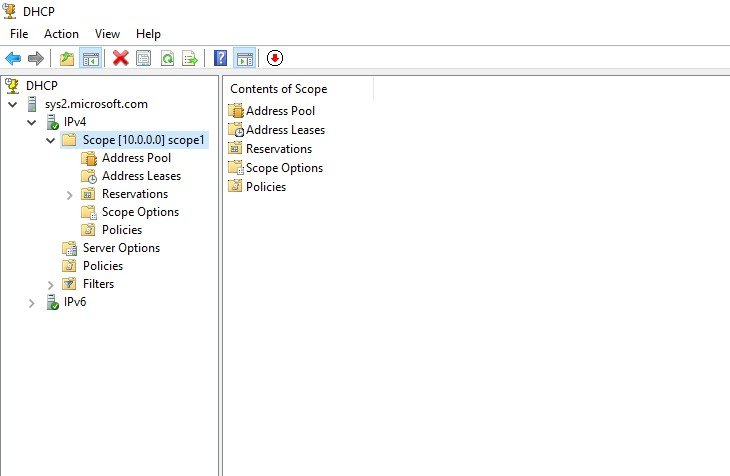Click the Address Leases folder icon in tree
730x476 pixels.
tap(88, 176)
